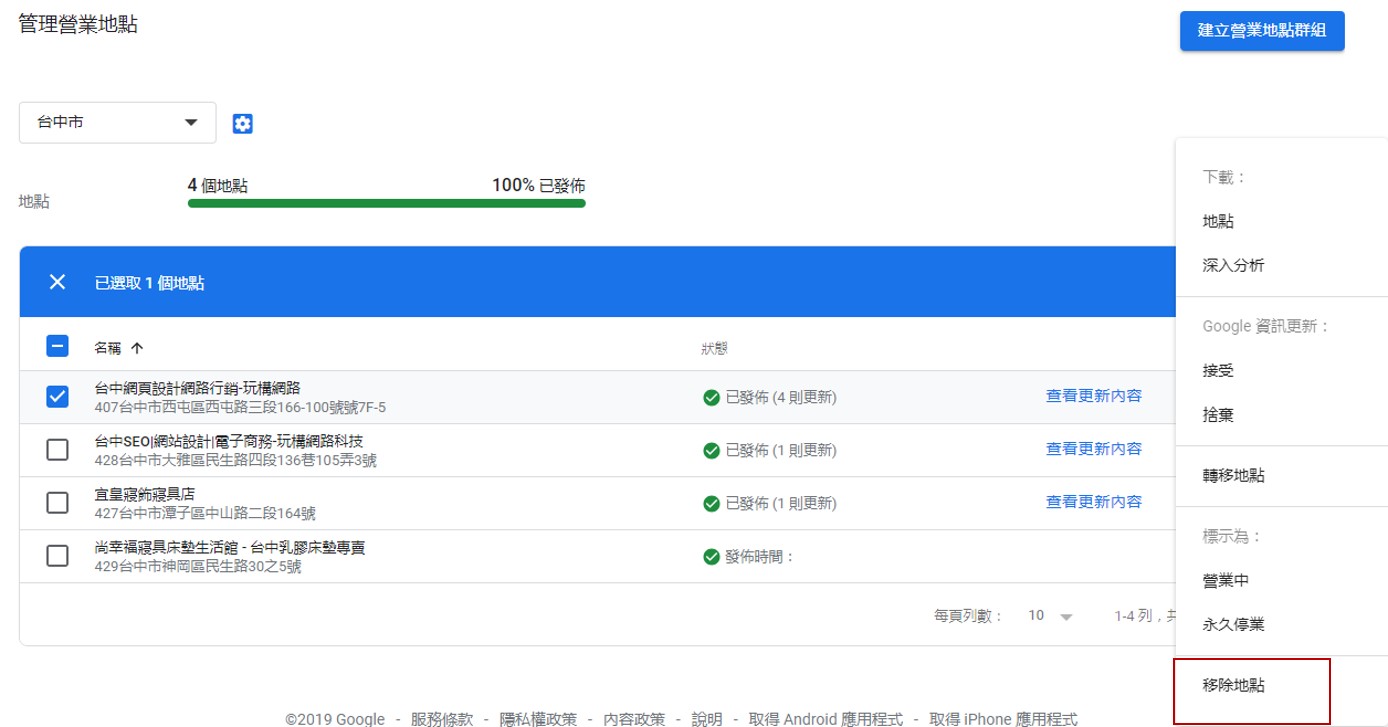1388x727 pixels.
Task: Click the name column sort arrow
Action: [x=137, y=348]
